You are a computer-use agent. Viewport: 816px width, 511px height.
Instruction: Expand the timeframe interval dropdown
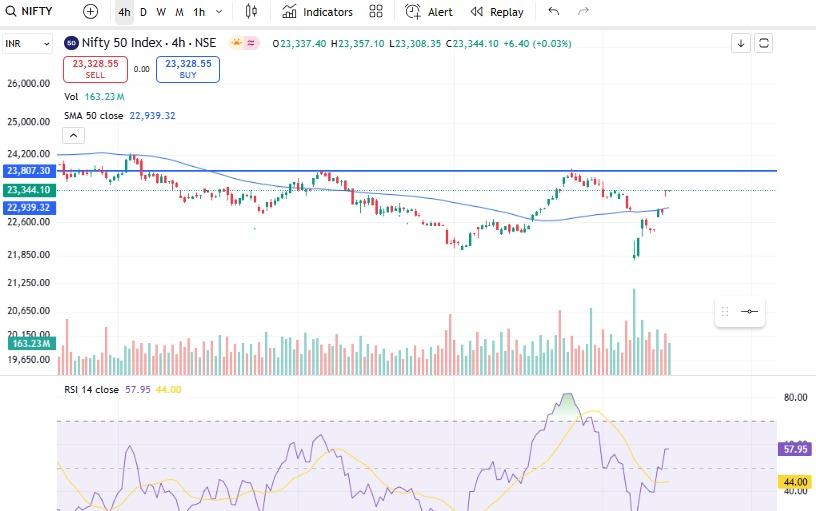[219, 12]
